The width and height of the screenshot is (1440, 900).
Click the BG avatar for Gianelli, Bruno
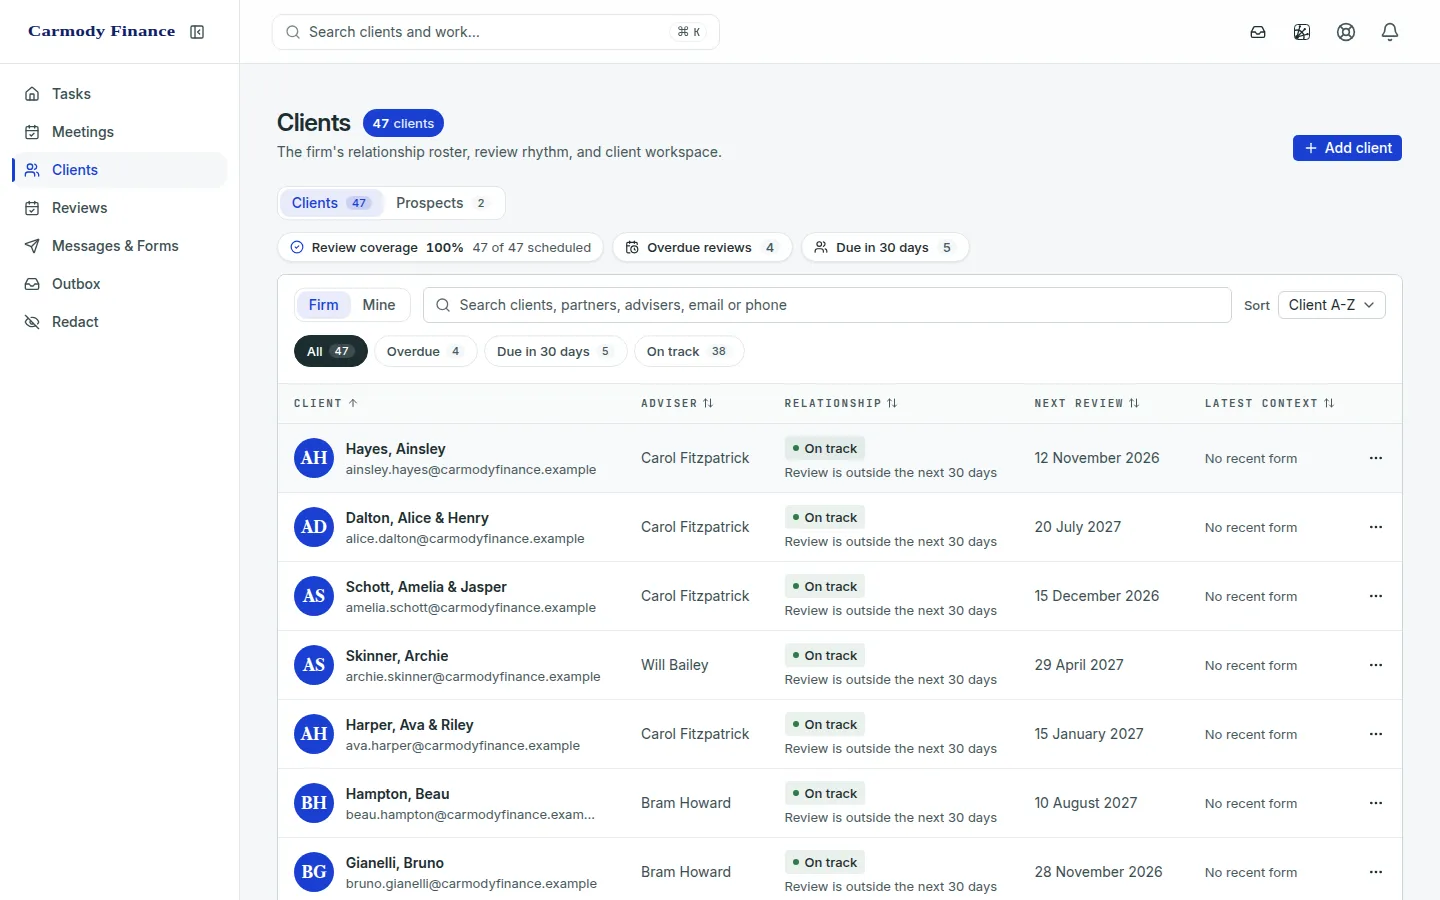314,872
